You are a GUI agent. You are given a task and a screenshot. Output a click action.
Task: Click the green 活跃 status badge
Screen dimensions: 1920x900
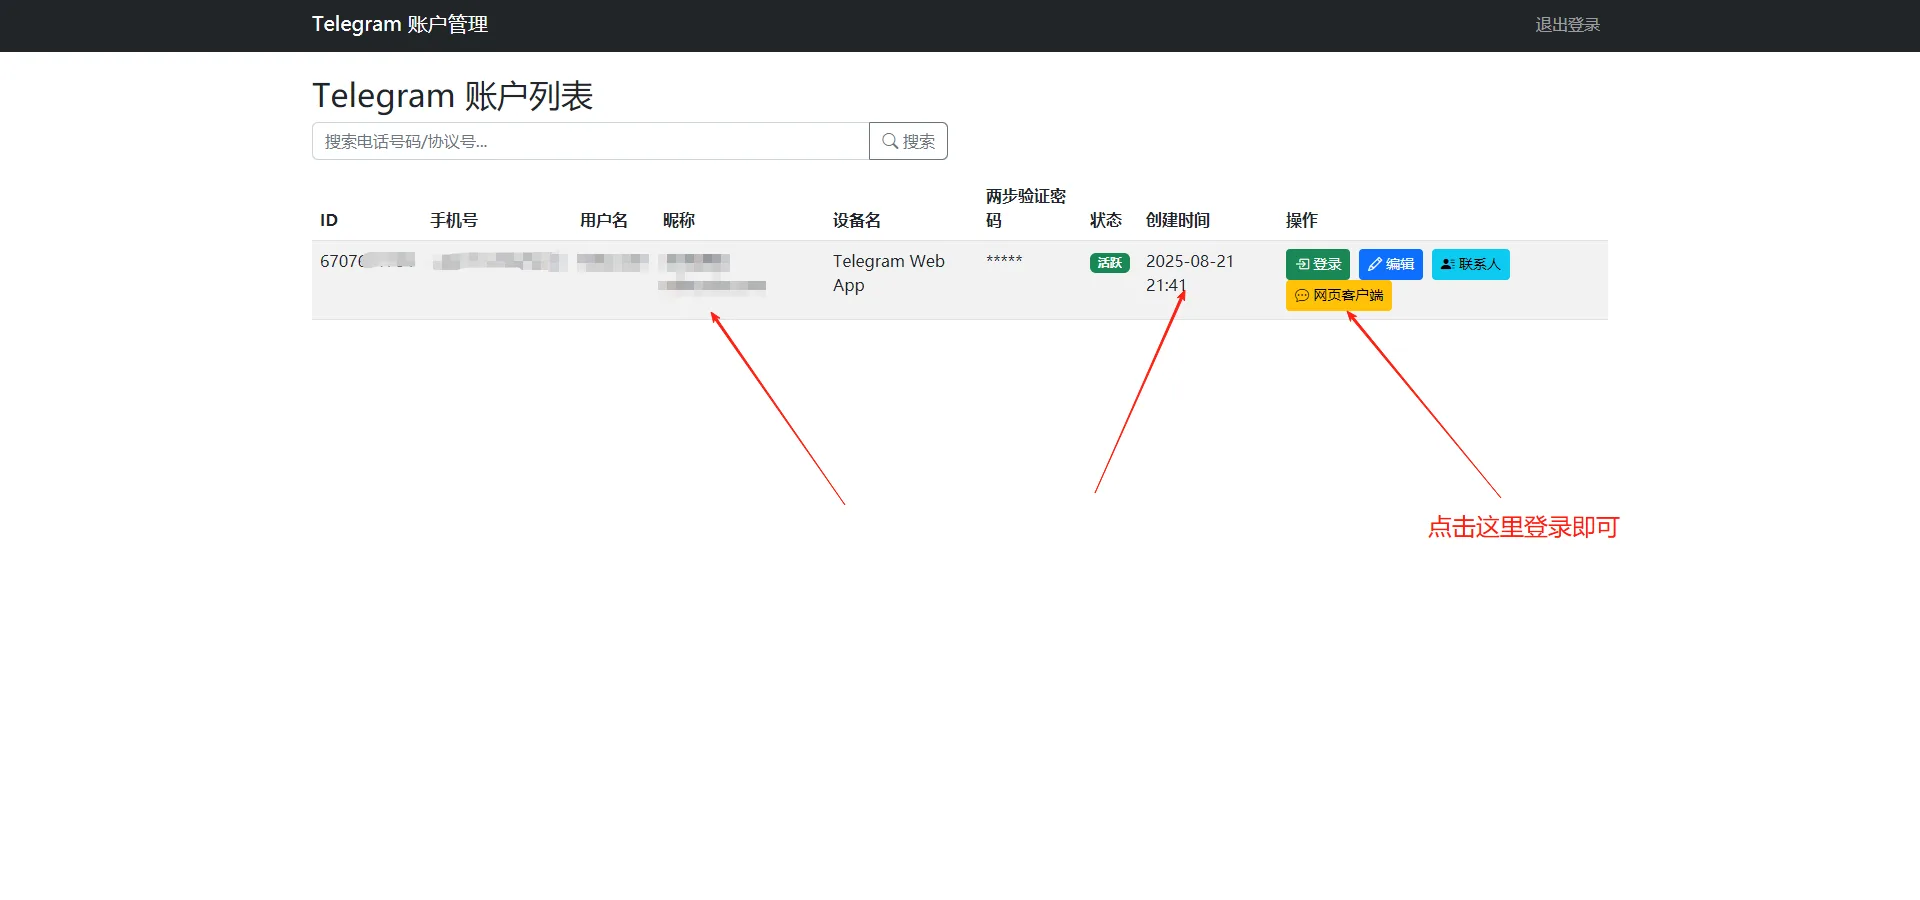(1109, 263)
